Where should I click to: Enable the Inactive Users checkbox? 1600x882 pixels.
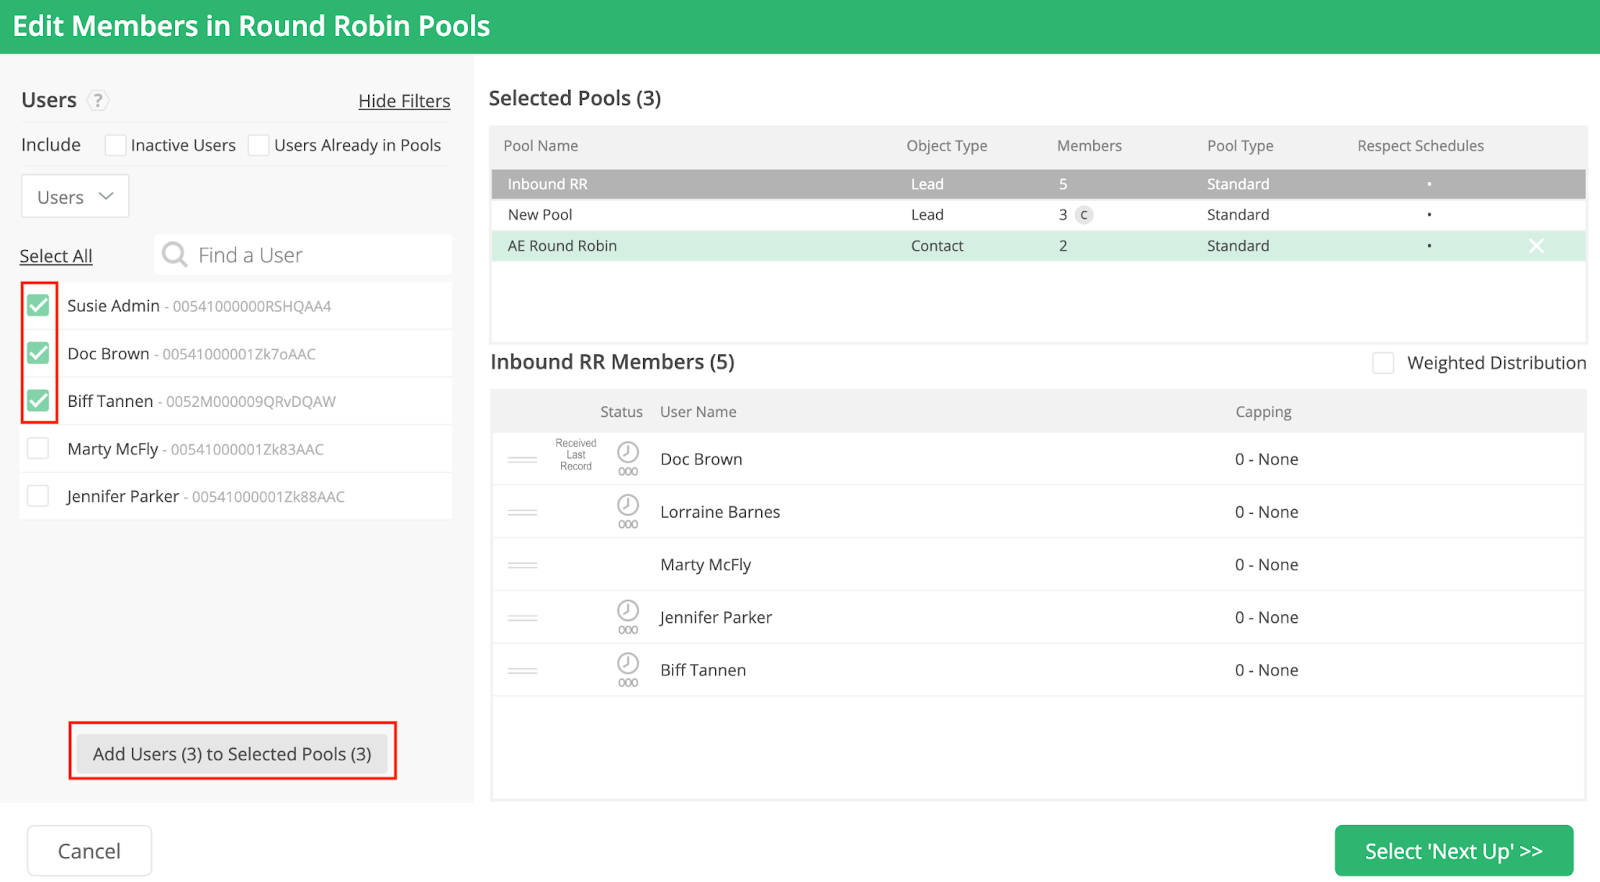coord(116,146)
